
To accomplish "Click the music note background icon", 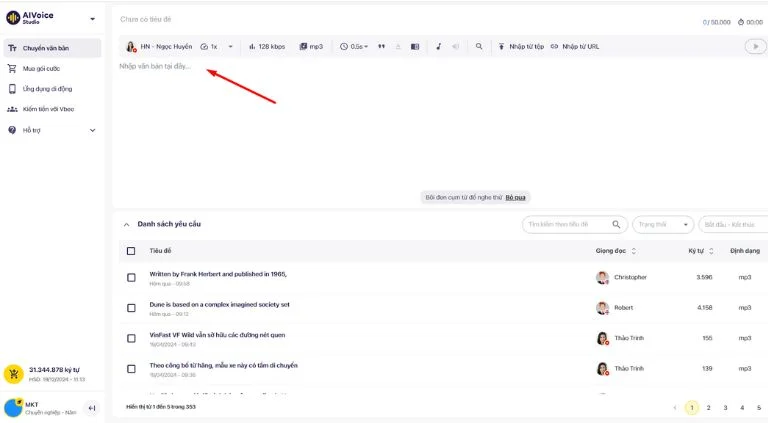I will [x=438, y=47].
